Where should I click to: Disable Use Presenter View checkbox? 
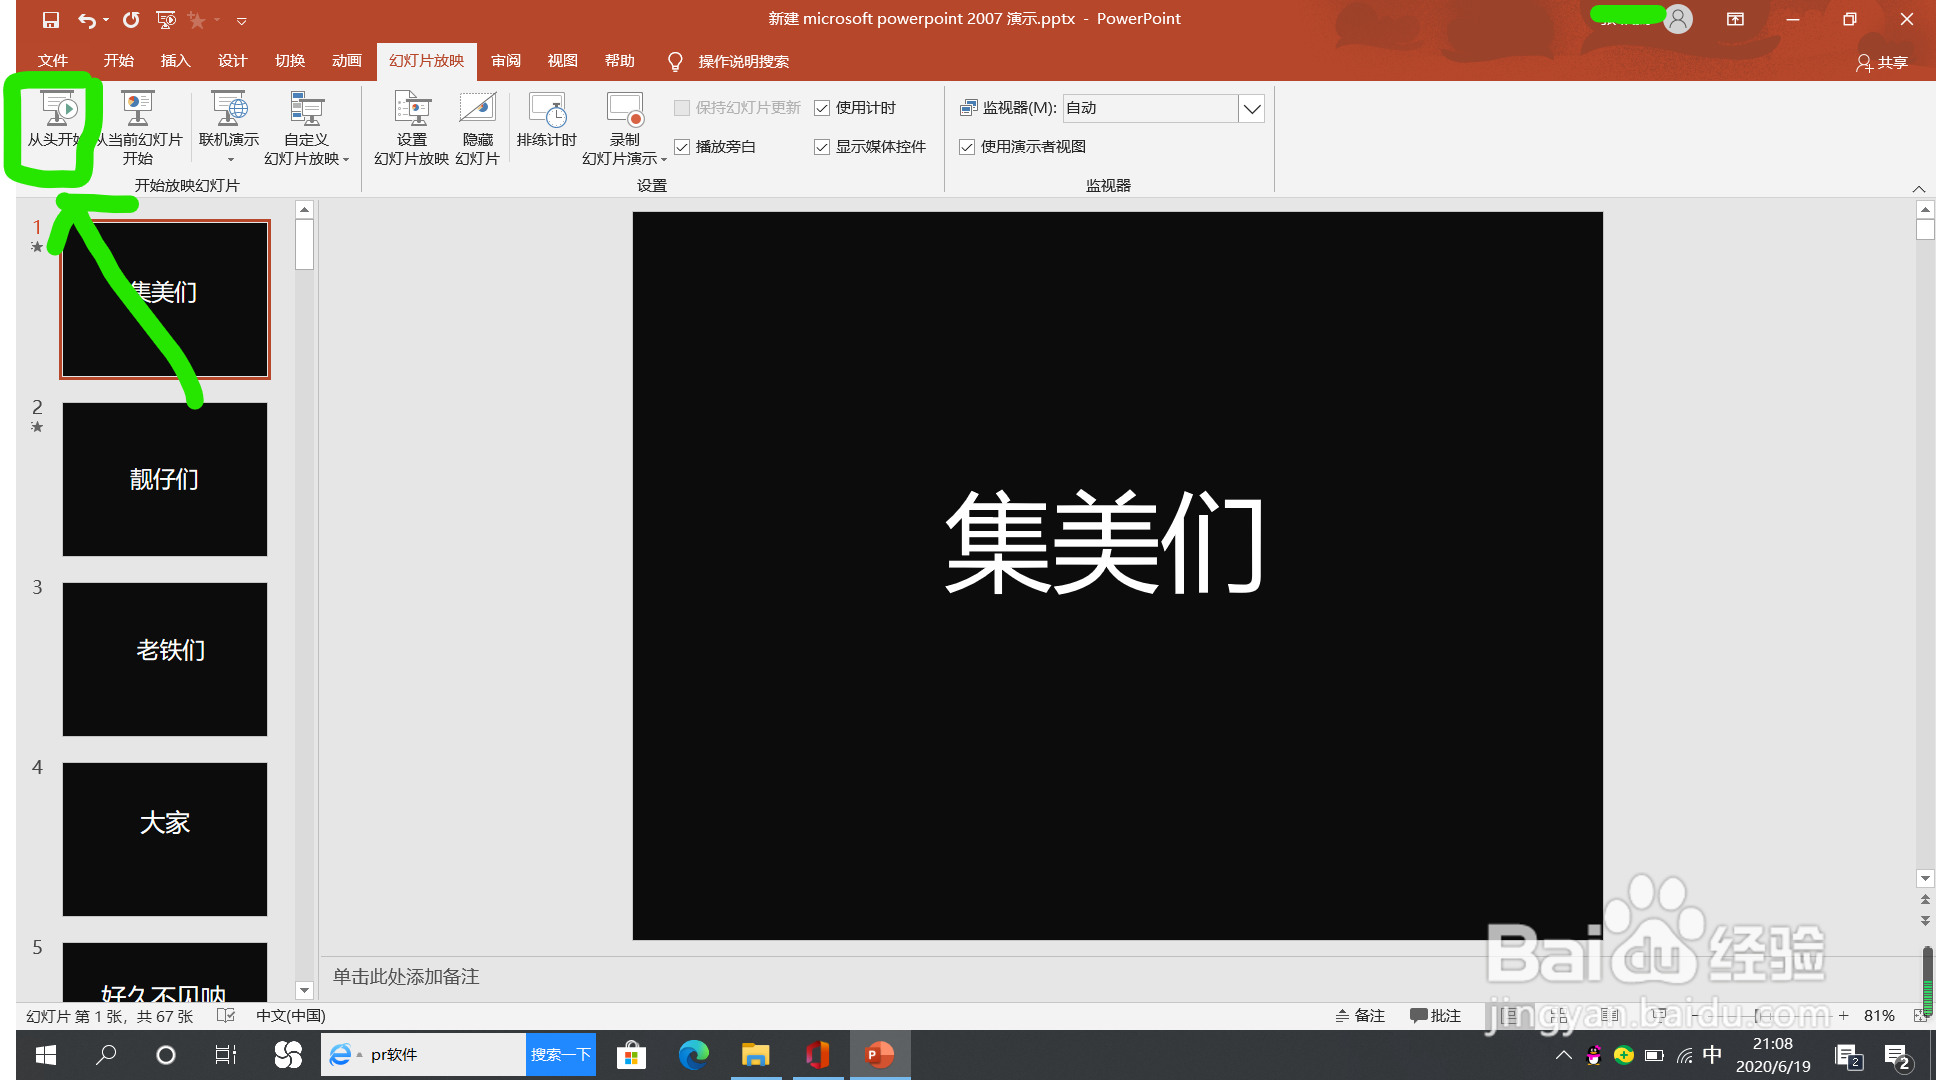click(x=967, y=147)
